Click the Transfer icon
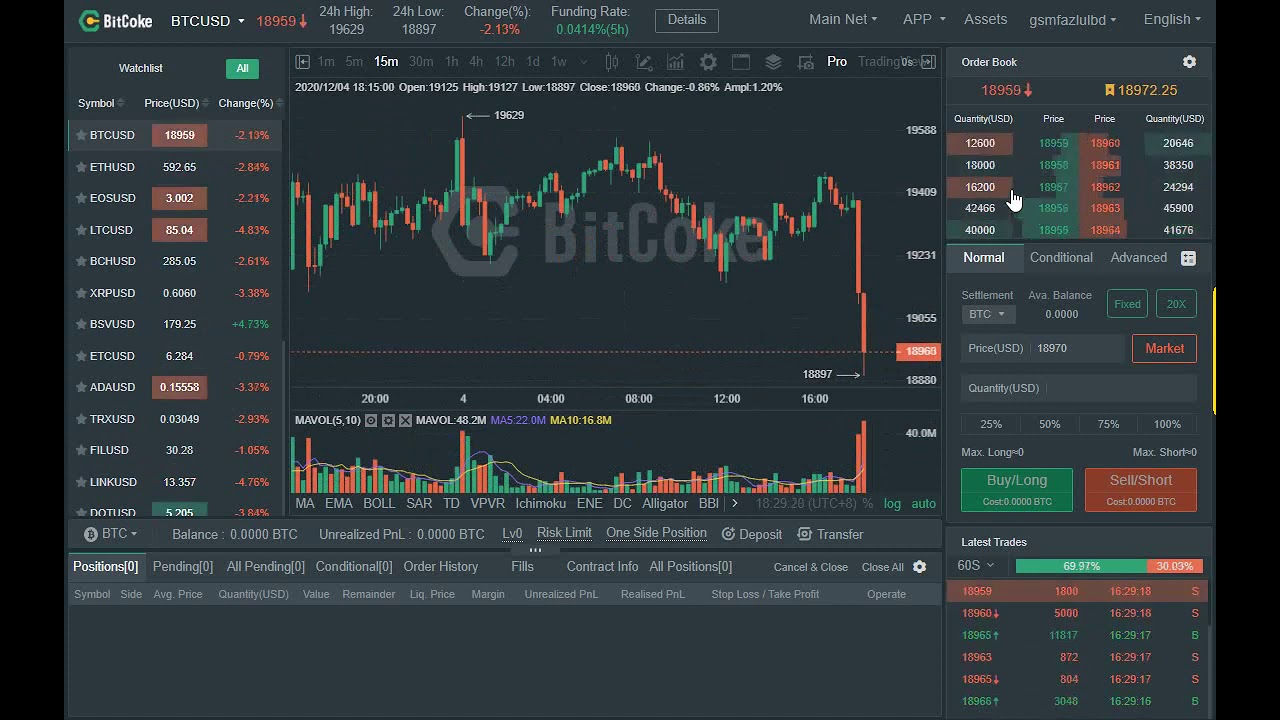 pos(804,534)
